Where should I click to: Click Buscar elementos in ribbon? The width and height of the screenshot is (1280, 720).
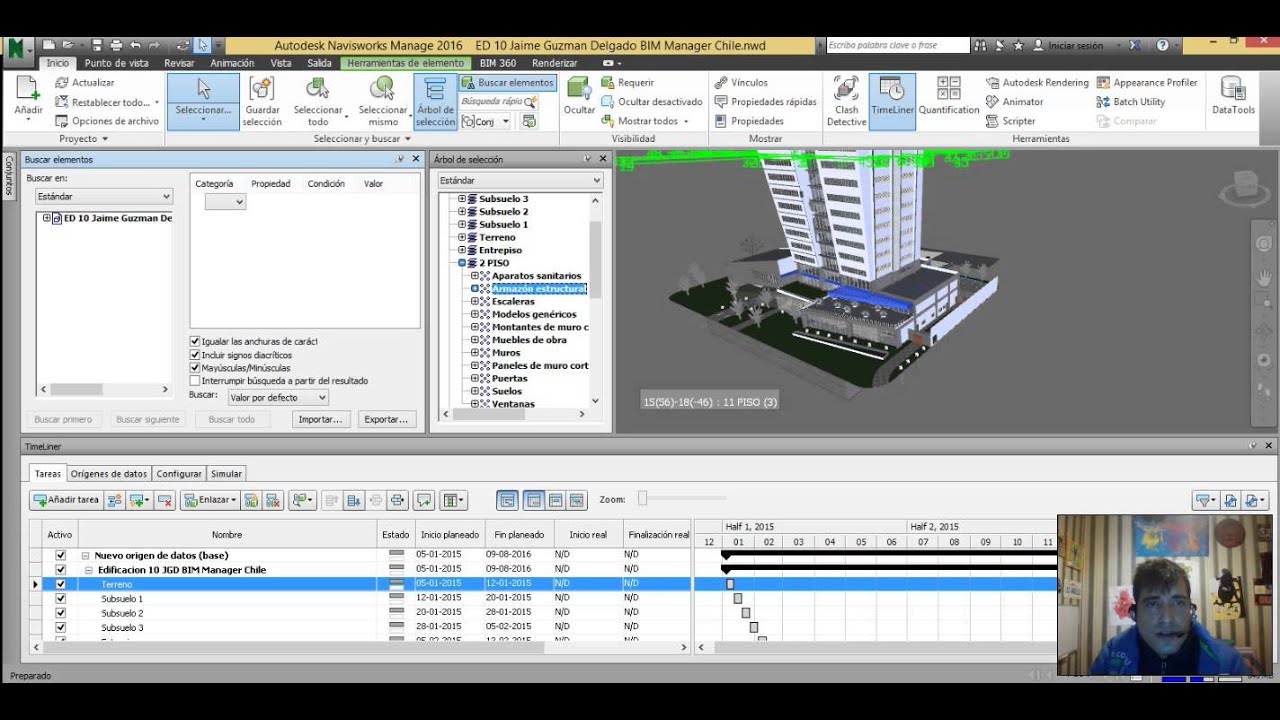(508, 83)
